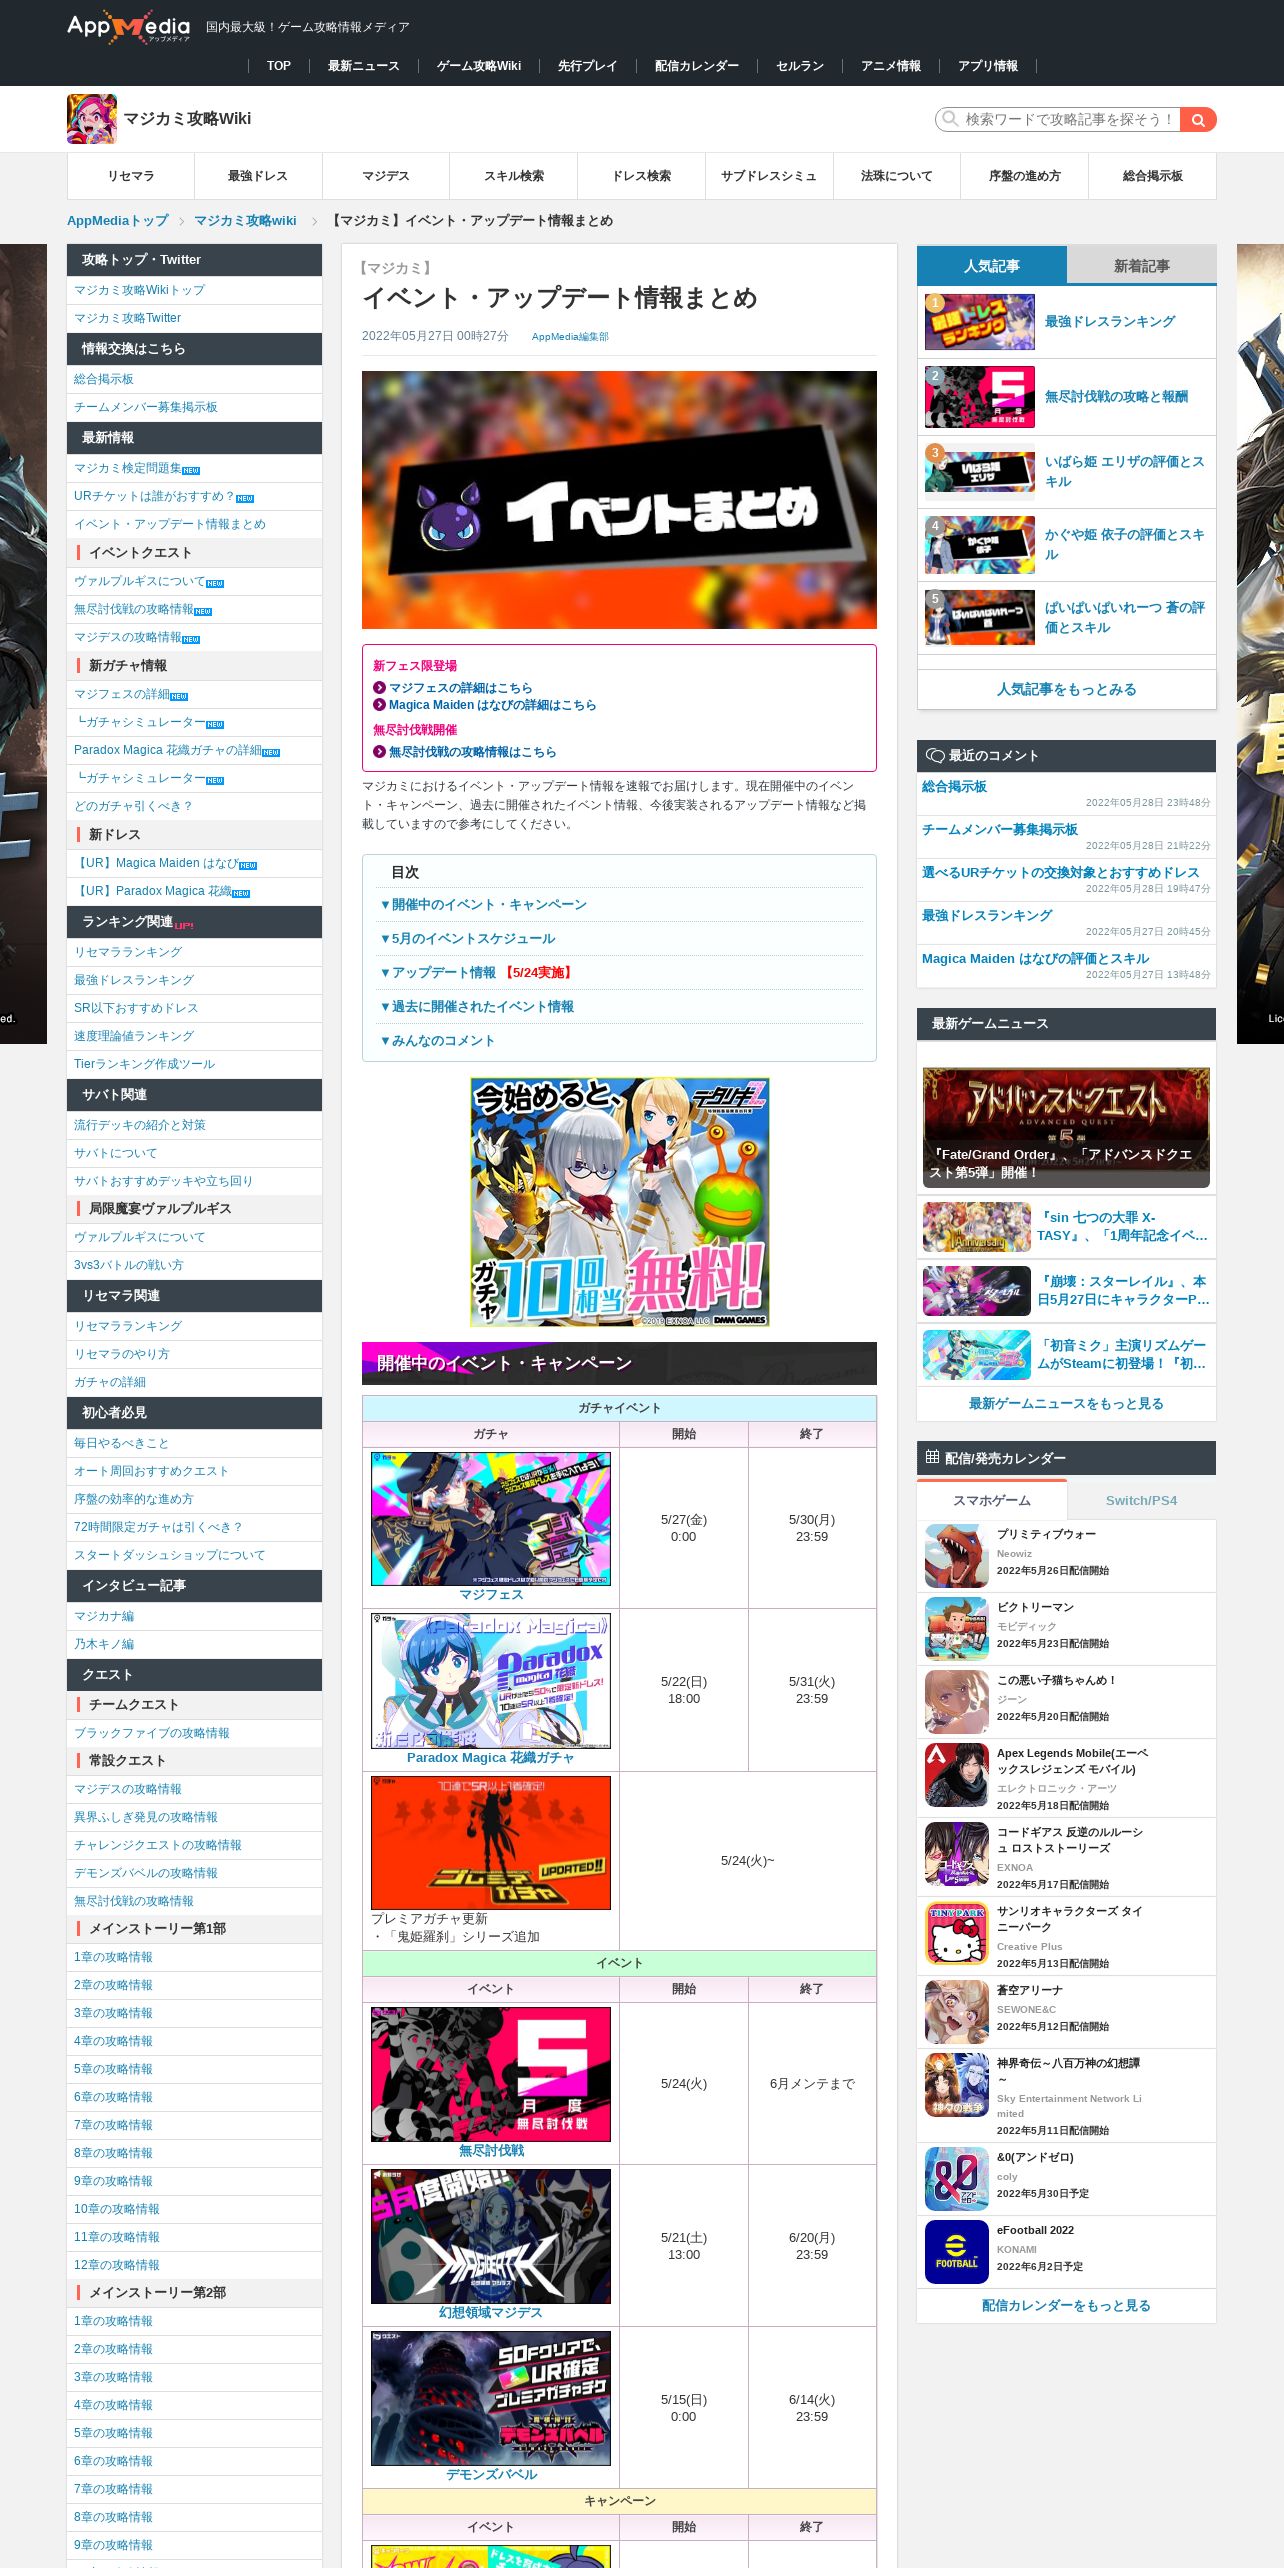The height and width of the screenshot is (2568, 1284).
Task: Click the Paradox Magica 花織ガチャ banner image
Action: pyautogui.click(x=491, y=1681)
